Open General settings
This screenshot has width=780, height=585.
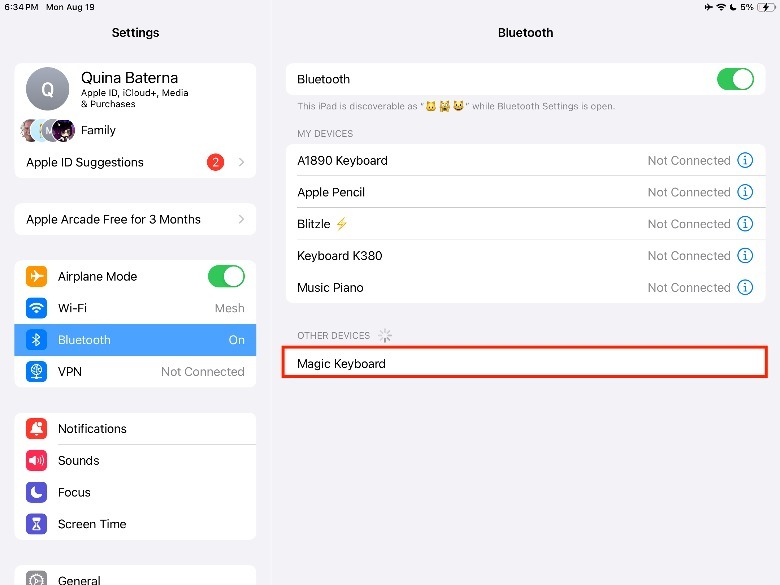point(135,576)
